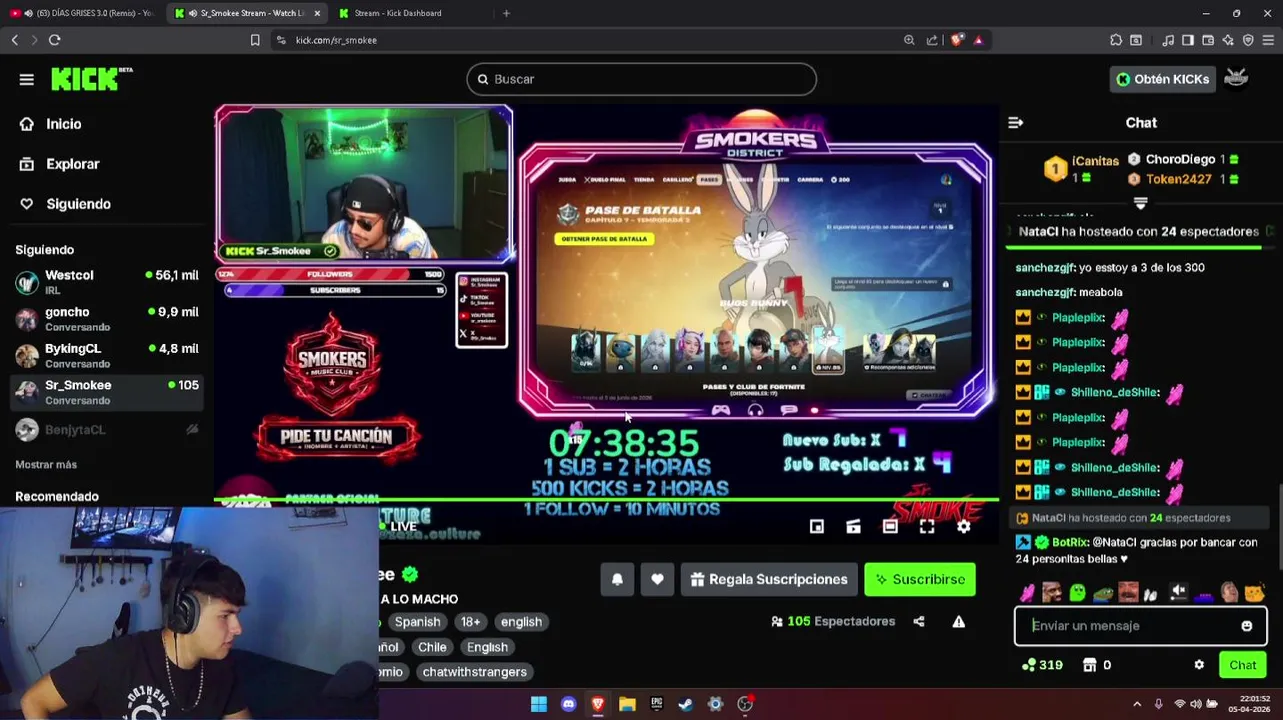Open Steam from the taskbar
1283x720 pixels.
click(x=686, y=704)
